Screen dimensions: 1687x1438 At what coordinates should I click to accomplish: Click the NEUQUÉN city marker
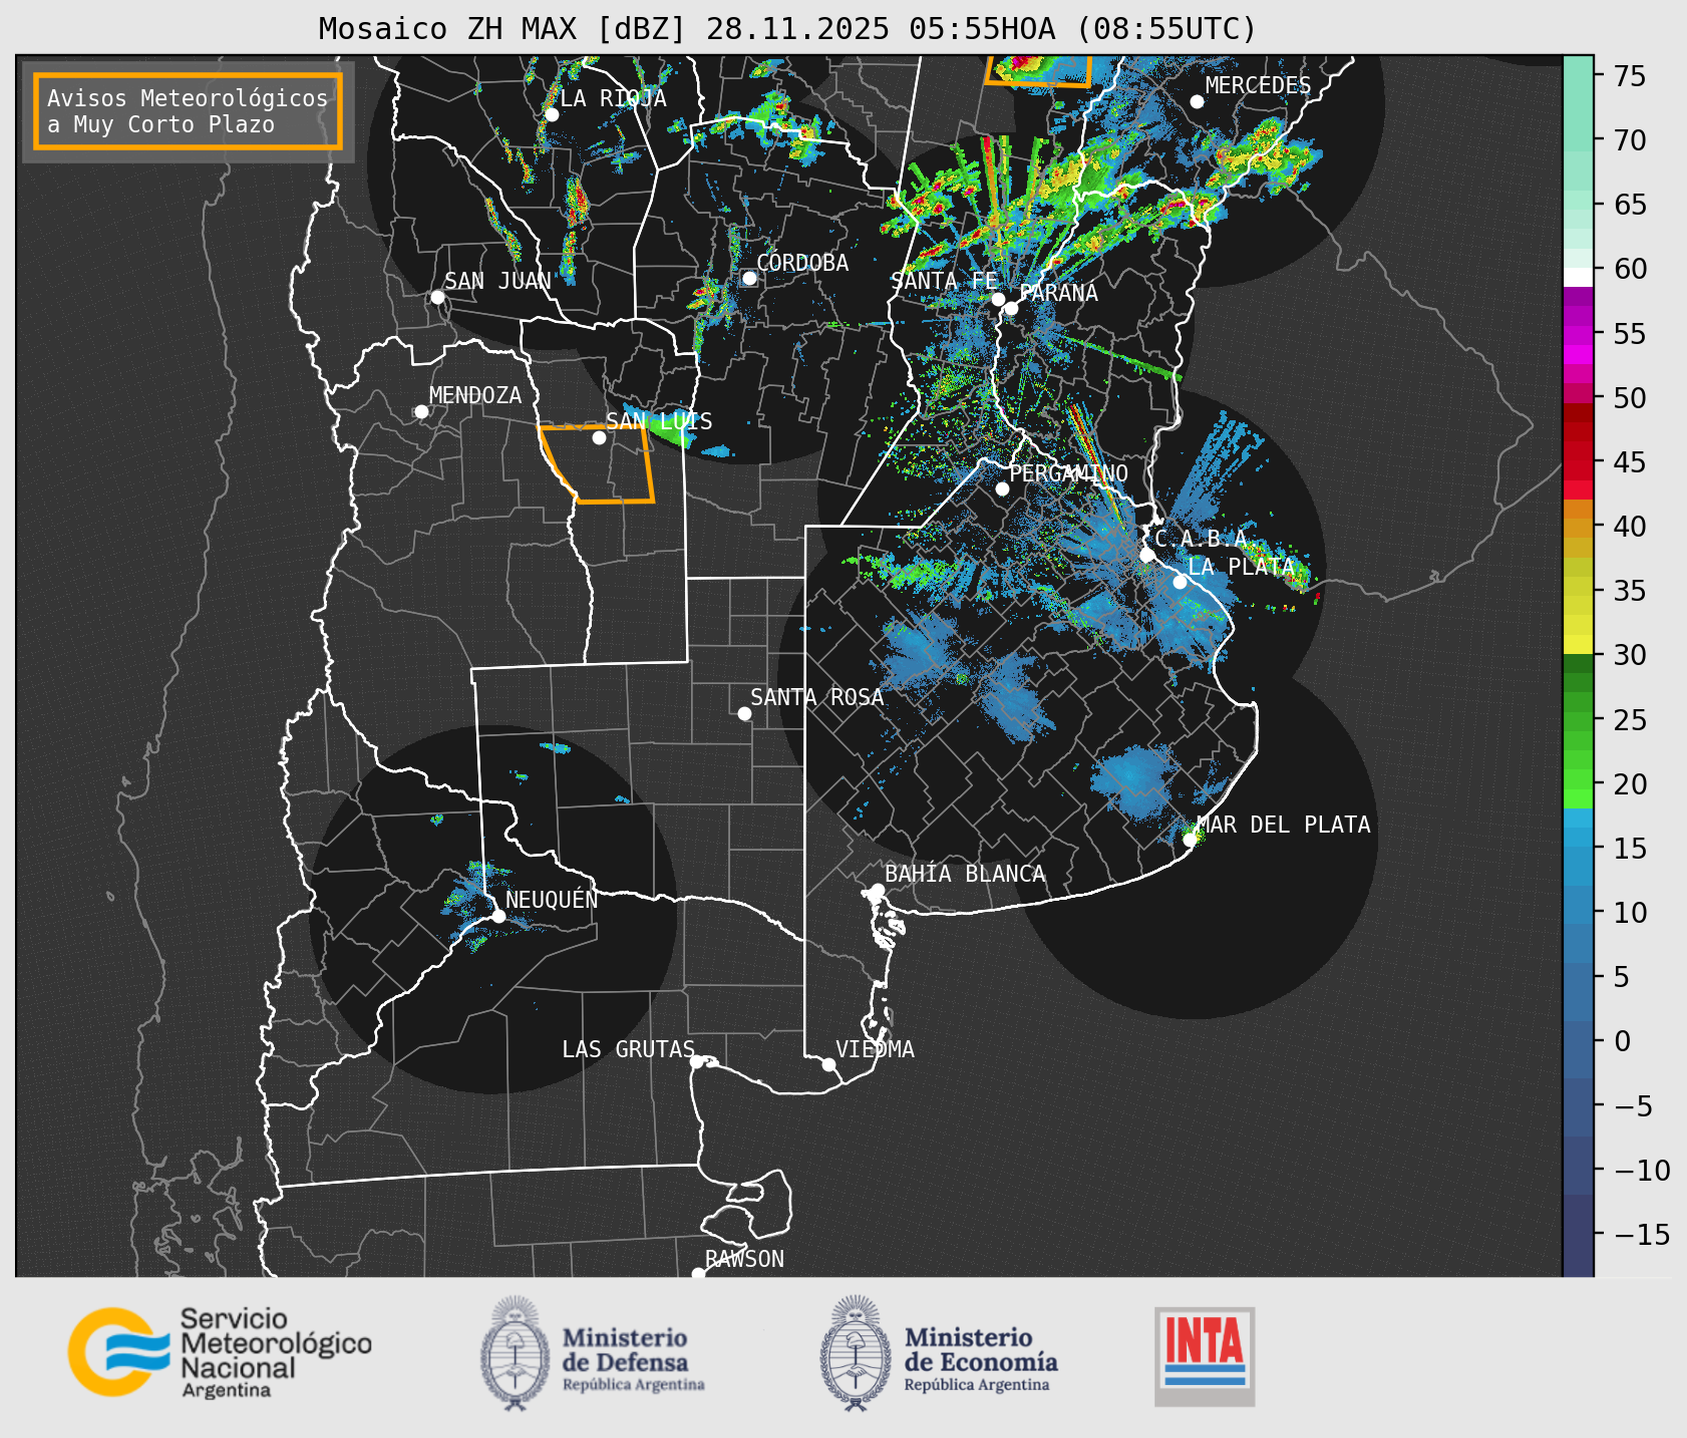click(498, 916)
